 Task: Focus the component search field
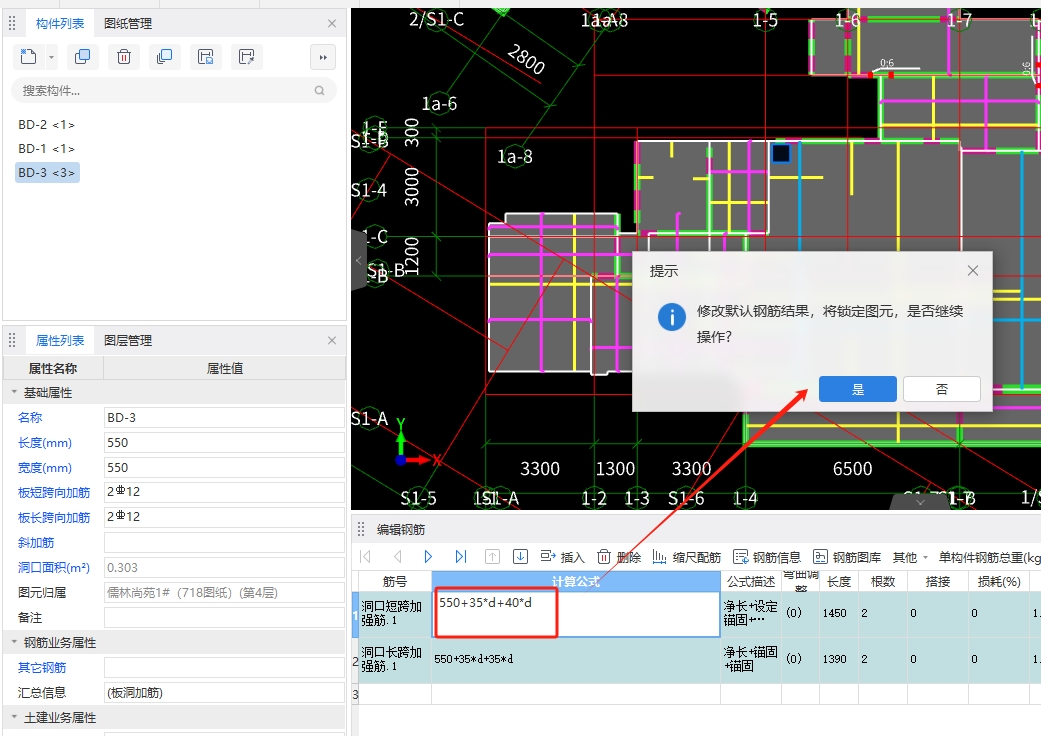pyautogui.click(x=174, y=90)
